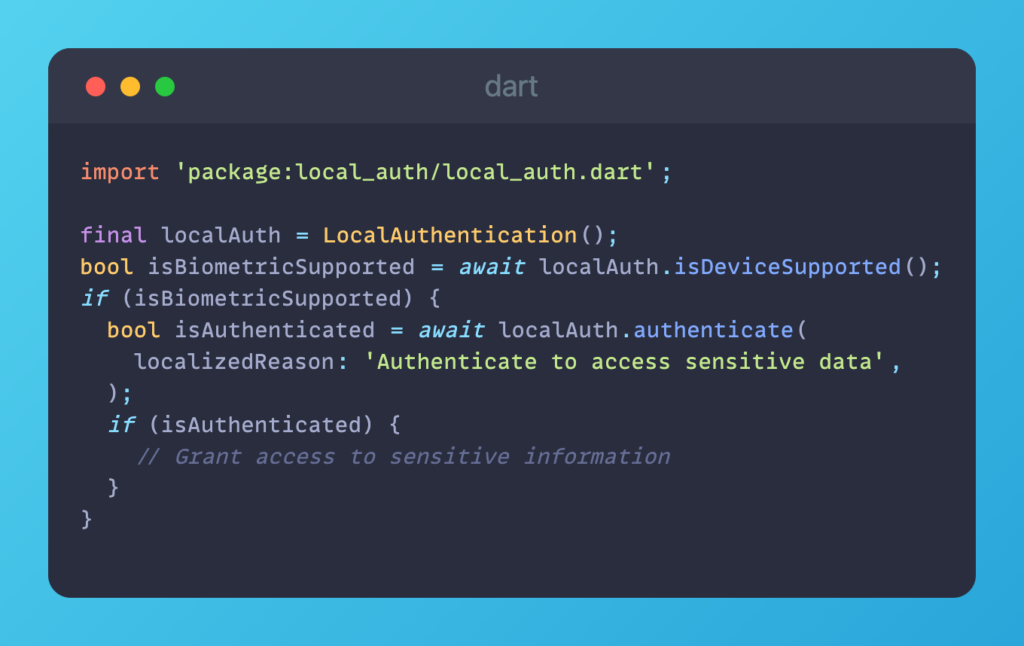Click the 'import' keyword
This screenshot has width=1024, height=646.
click(120, 172)
